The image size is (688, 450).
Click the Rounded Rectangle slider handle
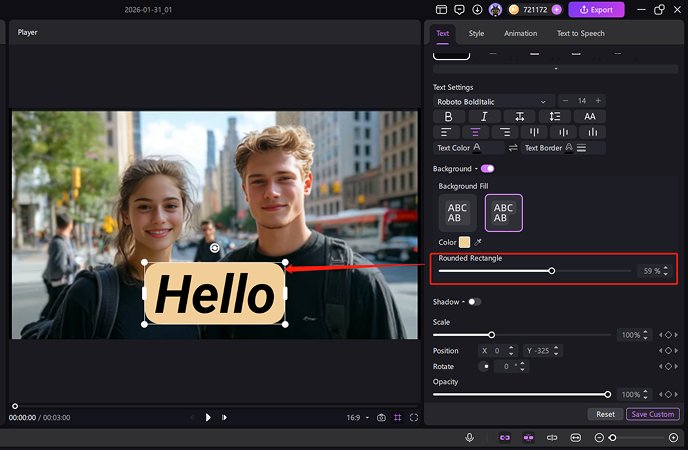click(x=552, y=271)
